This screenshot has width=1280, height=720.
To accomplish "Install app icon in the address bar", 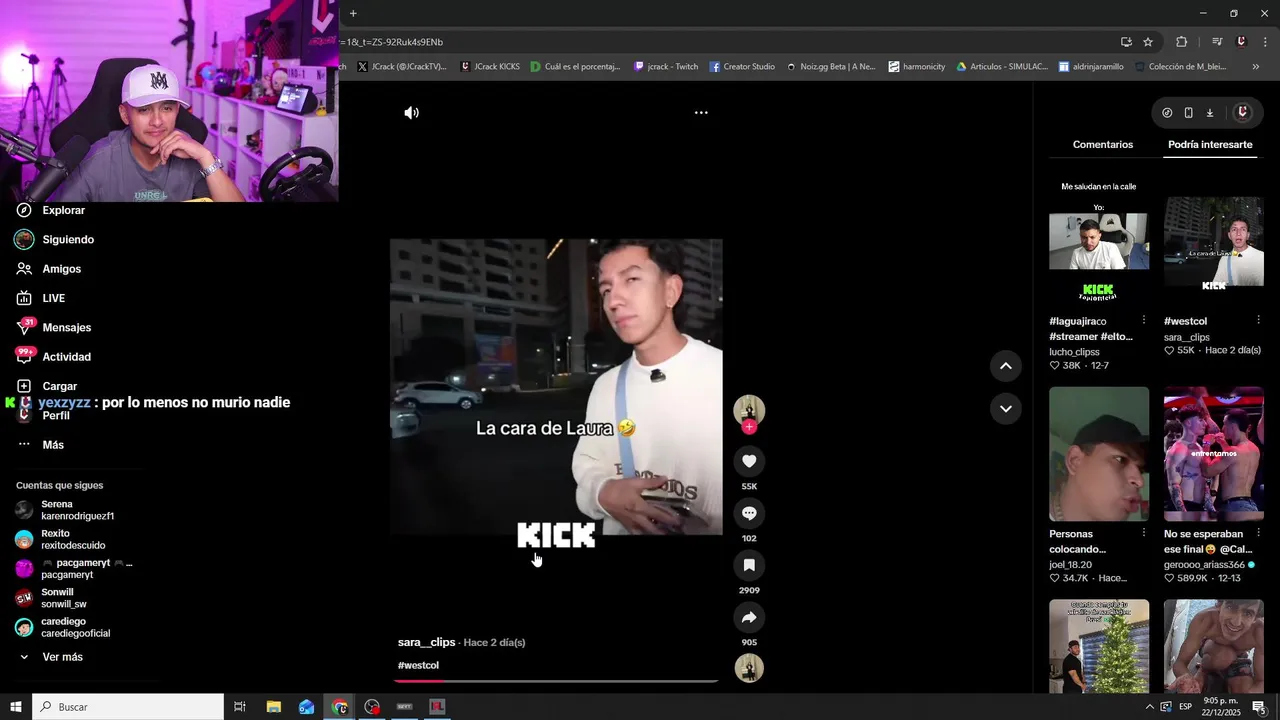I will point(1126,42).
